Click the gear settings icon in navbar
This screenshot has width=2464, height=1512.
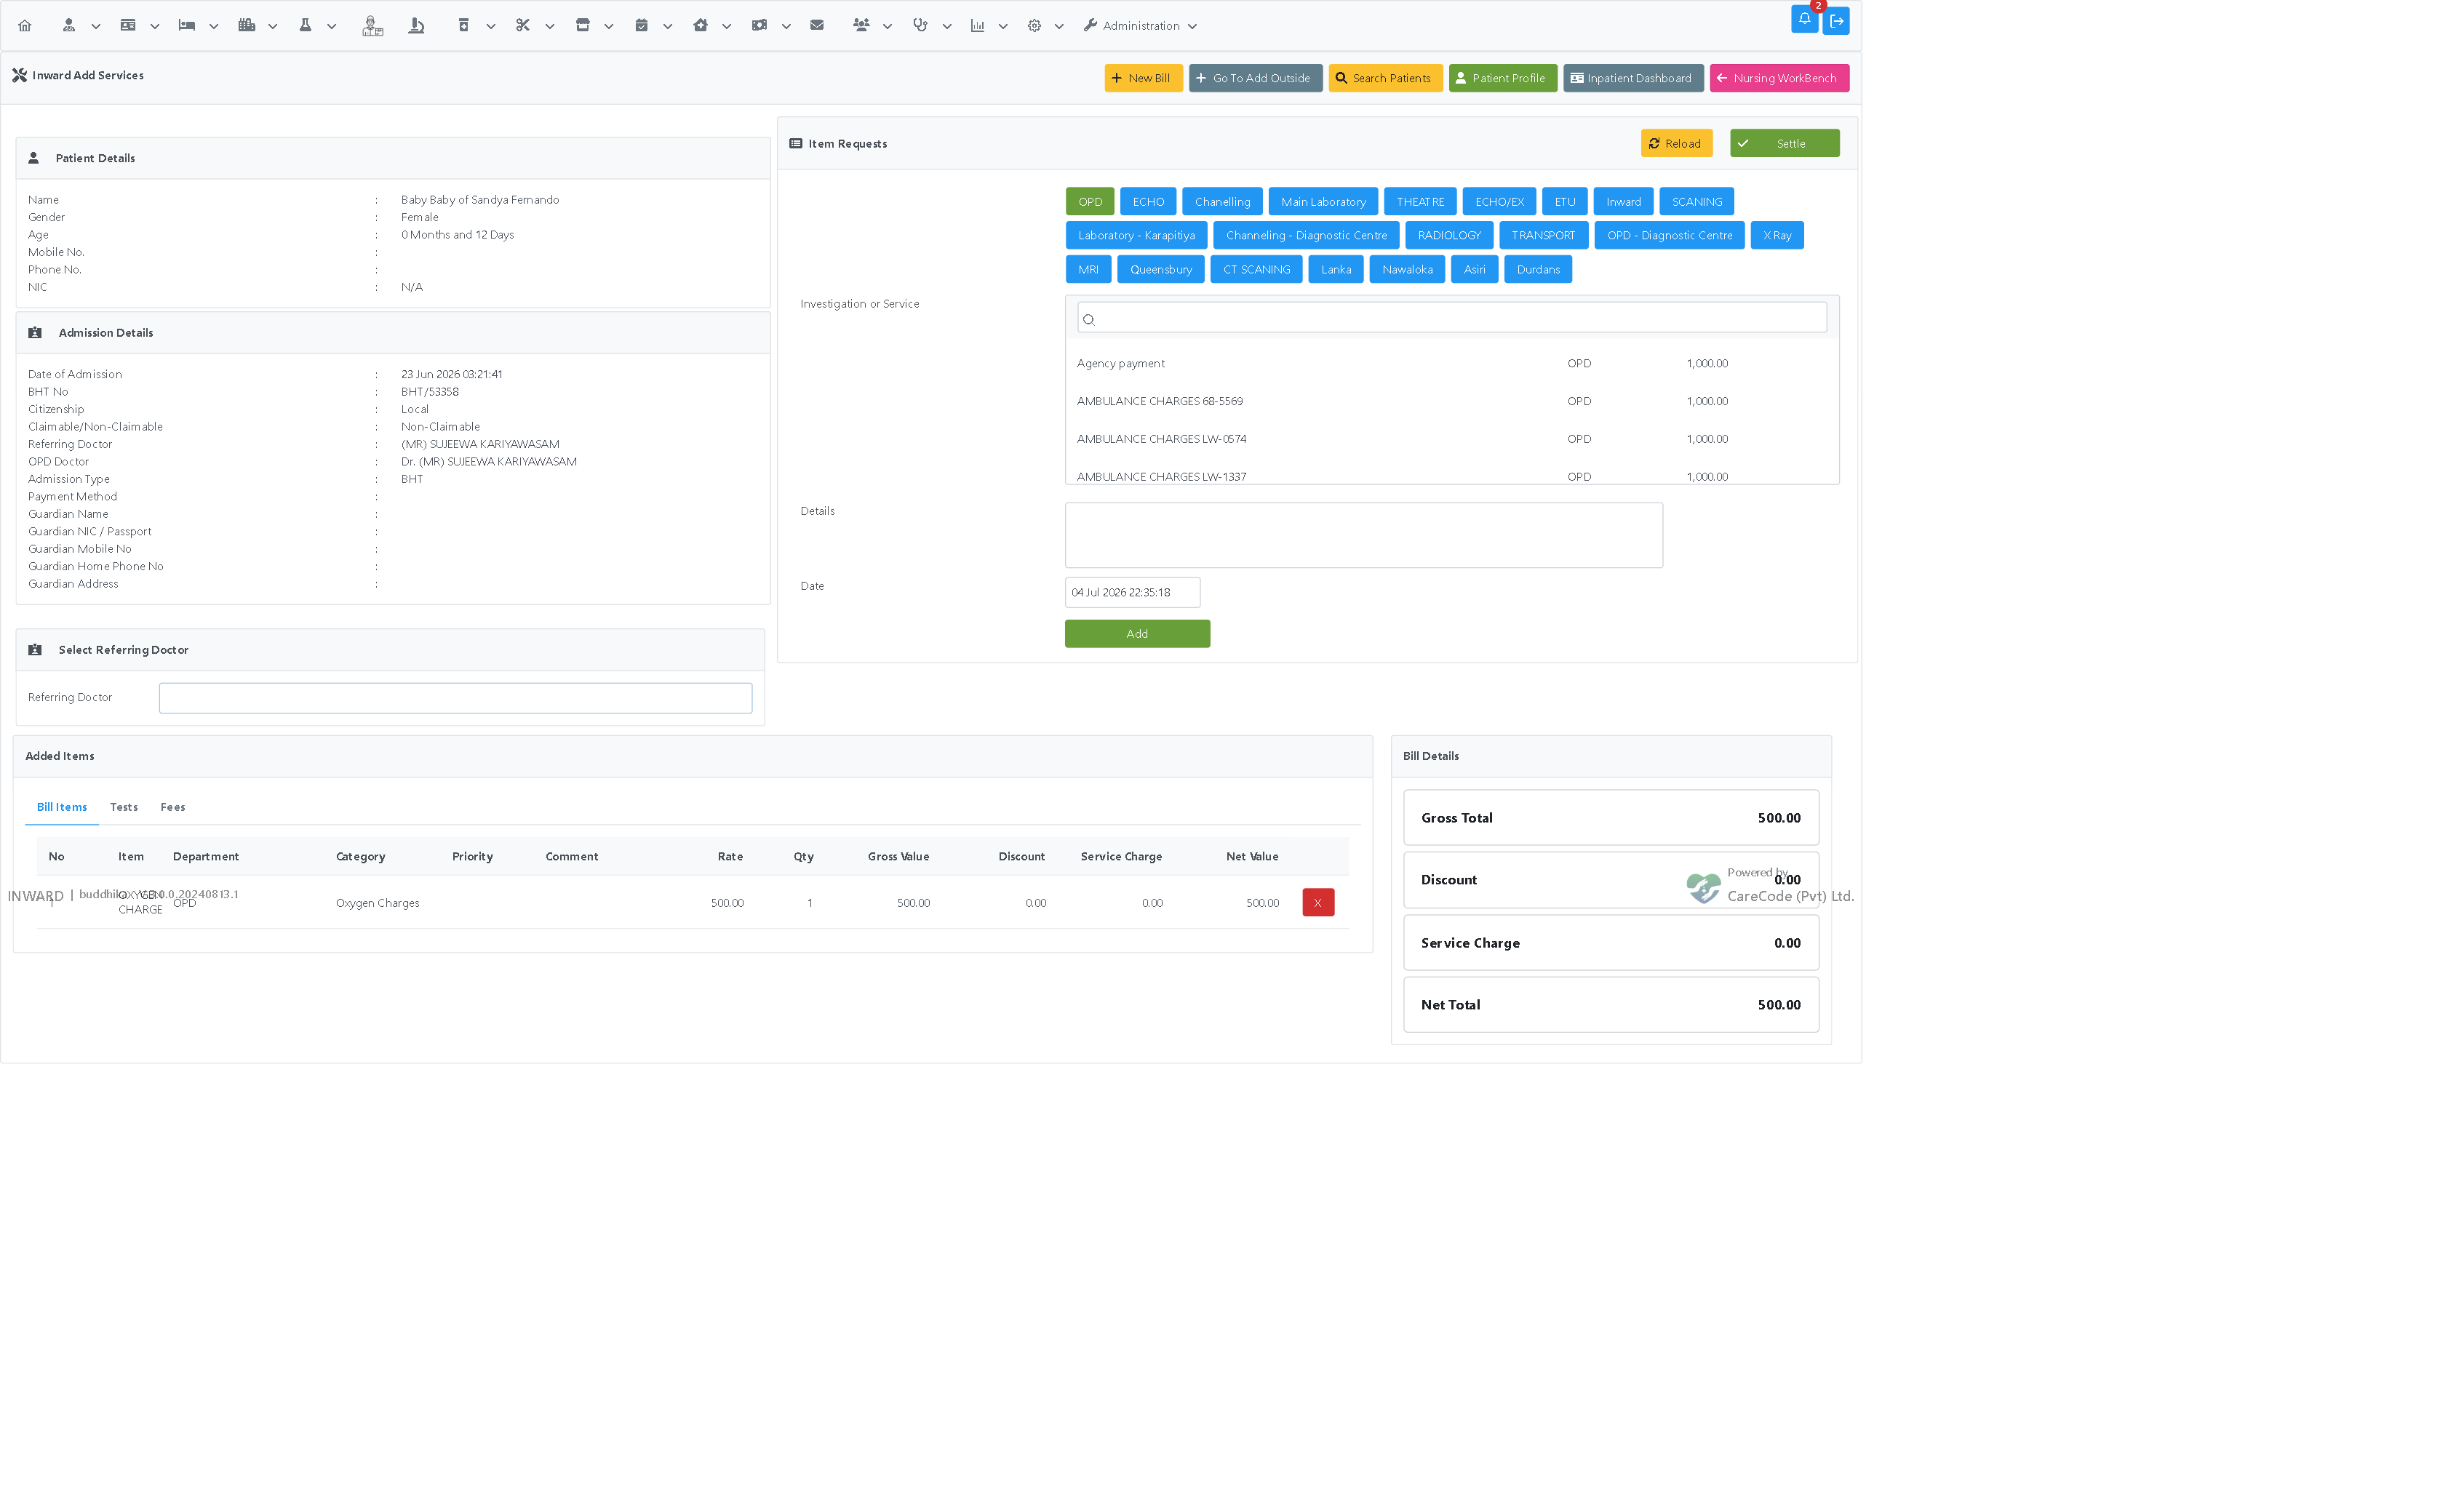pyautogui.click(x=1035, y=26)
